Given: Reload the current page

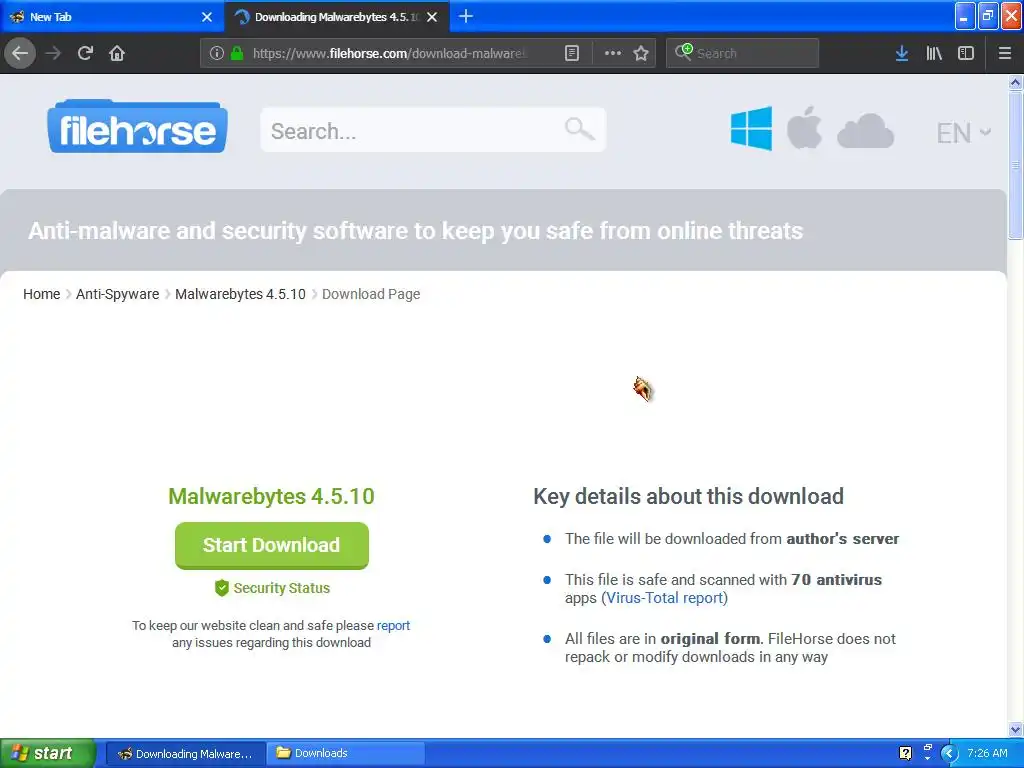Looking at the screenshot, I should (85, 53).
